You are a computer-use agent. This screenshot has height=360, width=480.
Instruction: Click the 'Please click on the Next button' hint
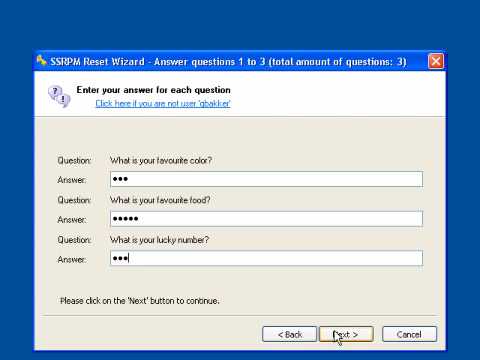click(140, 301)
